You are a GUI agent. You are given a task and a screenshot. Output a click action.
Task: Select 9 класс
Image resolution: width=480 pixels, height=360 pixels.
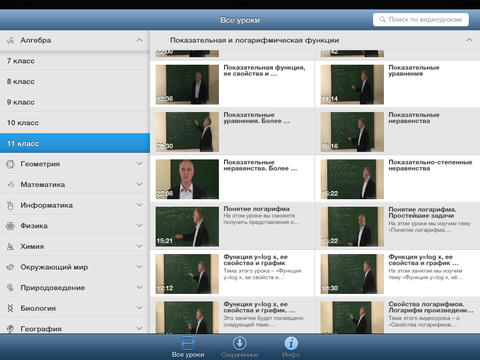pos(75,102)
